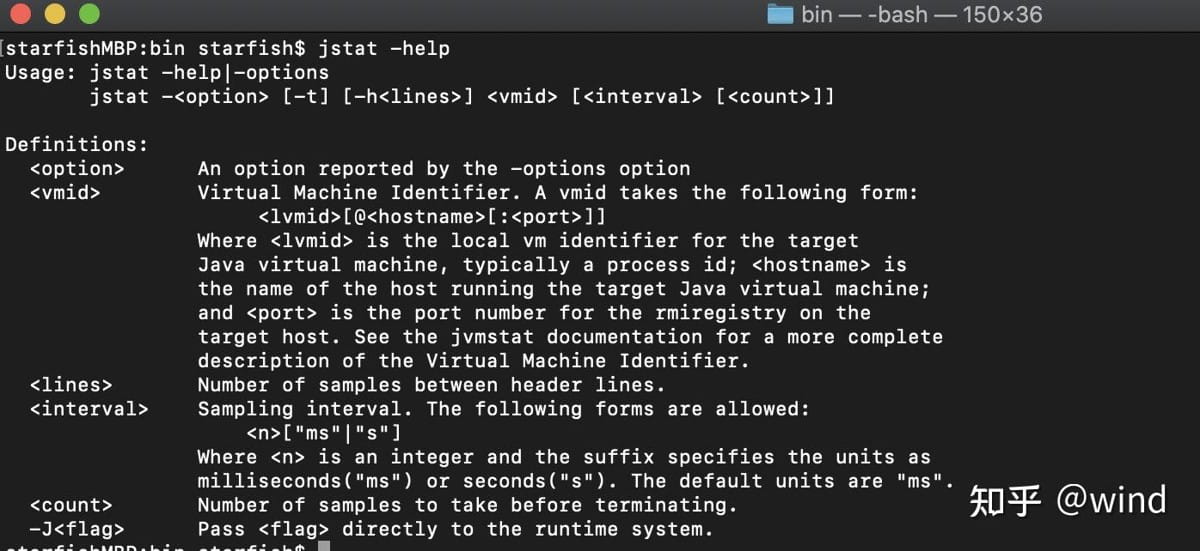Click the "<lvmid>[@<hostname>[:<port>]]" format text
The image size is (1200, 551).
432,216
